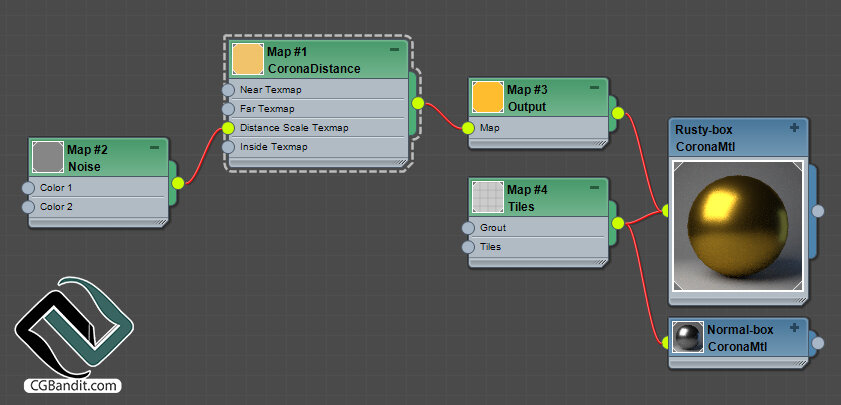
Task: Click the Rusty-box node resize grip
Action: click(800, 300)
